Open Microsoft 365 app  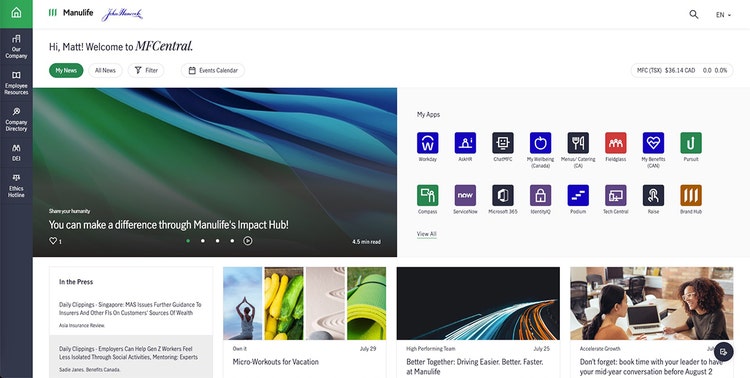(x=503, y=195)
